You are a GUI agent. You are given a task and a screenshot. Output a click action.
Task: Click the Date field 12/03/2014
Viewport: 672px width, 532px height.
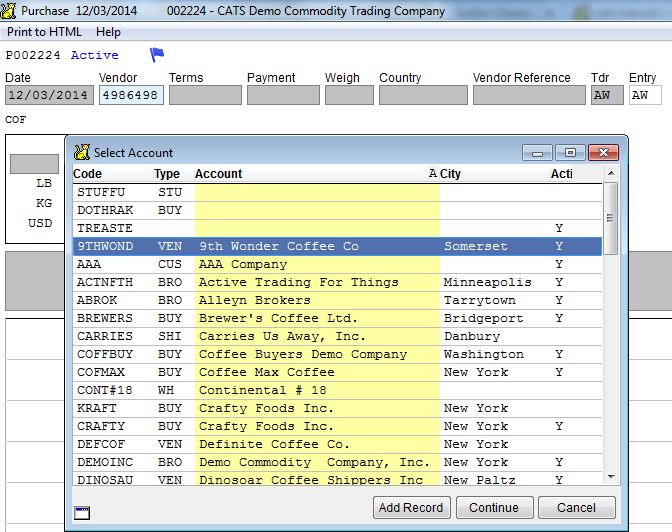(x=49, y=95)
